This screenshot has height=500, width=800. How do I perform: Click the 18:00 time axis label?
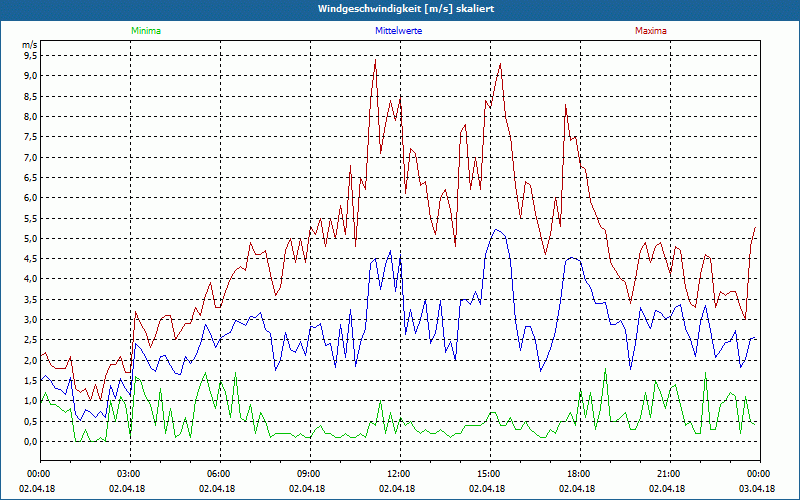(580, 474)
